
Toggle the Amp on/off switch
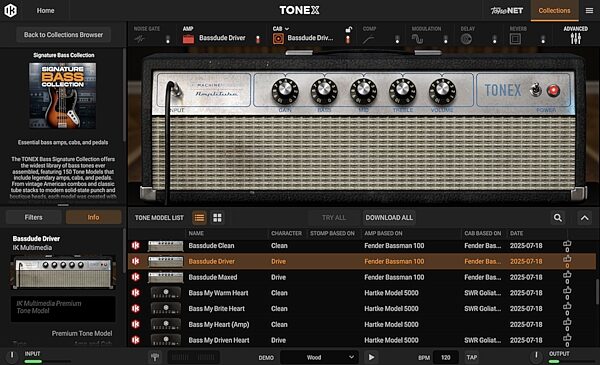click(x=258, y=39)
